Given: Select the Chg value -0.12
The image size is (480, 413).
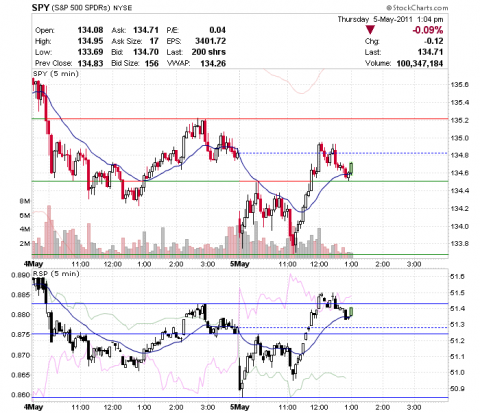Looking at the screenshot, I should [x=433, y=41].
